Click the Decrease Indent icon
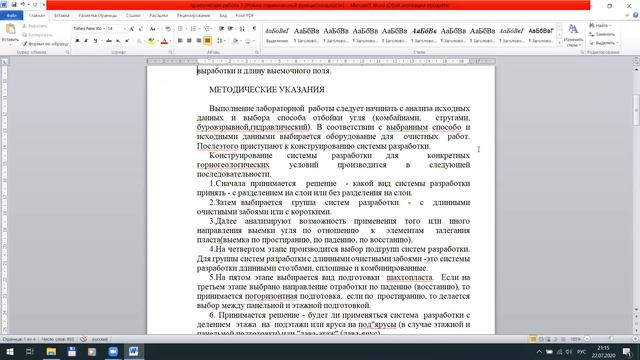This screenshot has width=640, height=360. pyautogui.click(x=221, y=29)
